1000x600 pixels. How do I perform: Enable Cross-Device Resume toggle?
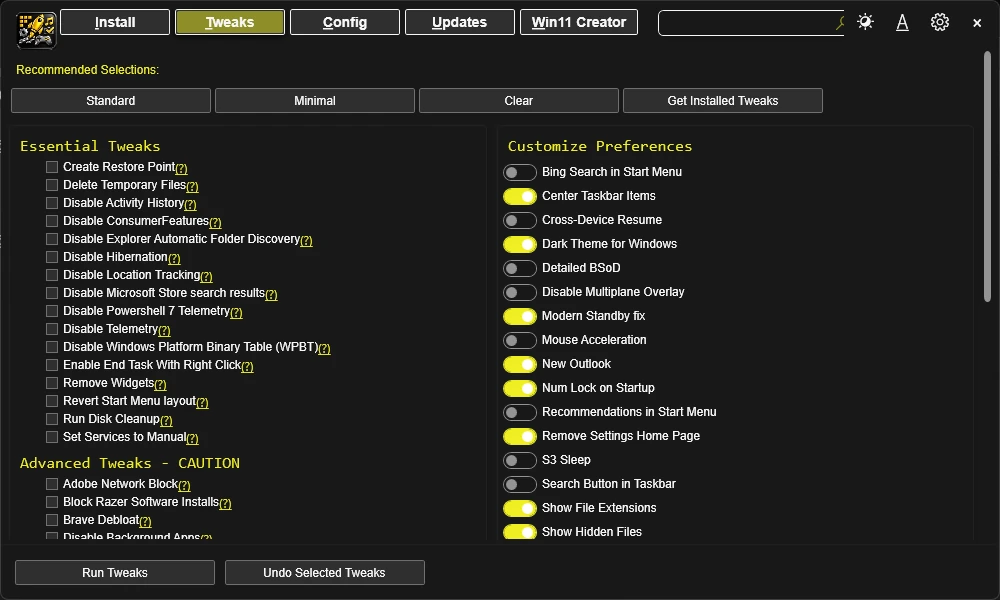point(519,220)
